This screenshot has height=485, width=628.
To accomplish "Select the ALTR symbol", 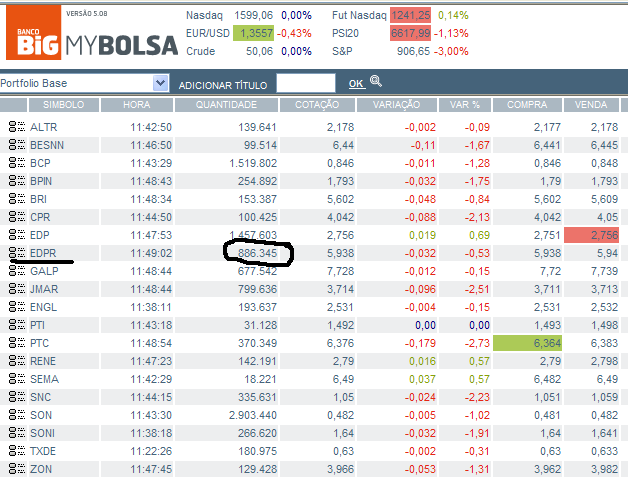I will tap(44, 127).
